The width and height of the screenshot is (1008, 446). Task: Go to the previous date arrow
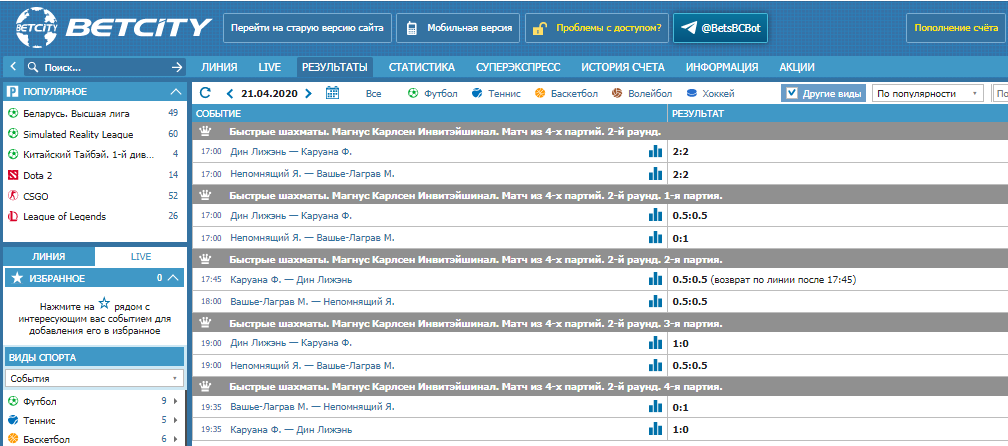pyautogui.click(x=229, y=93)
